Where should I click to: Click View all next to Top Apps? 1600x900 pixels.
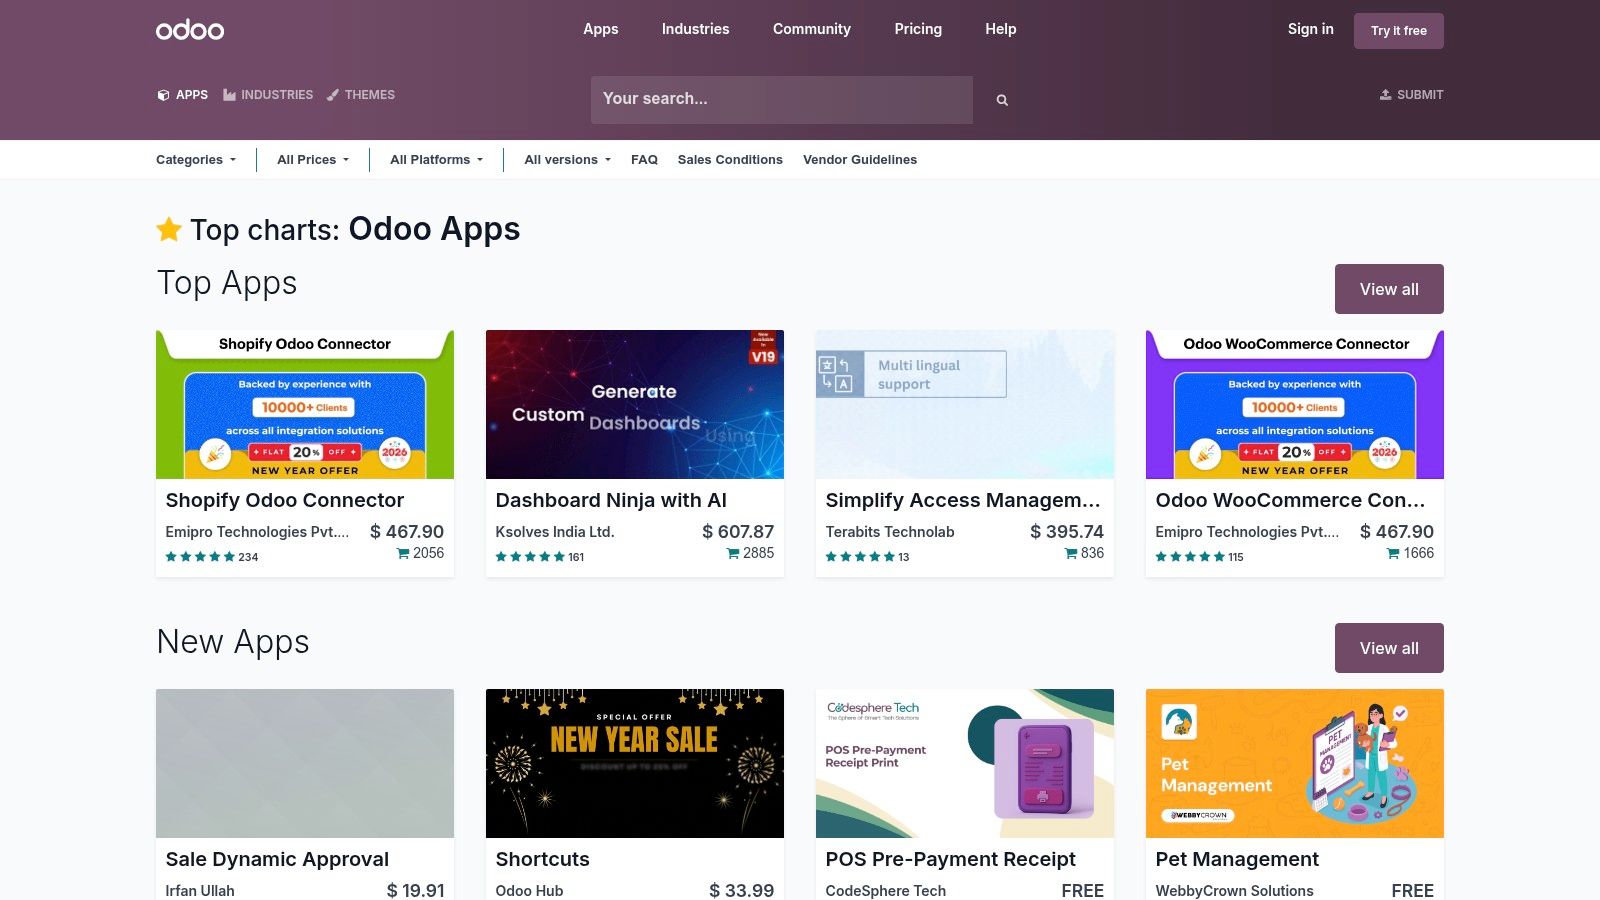point(1388,289)
